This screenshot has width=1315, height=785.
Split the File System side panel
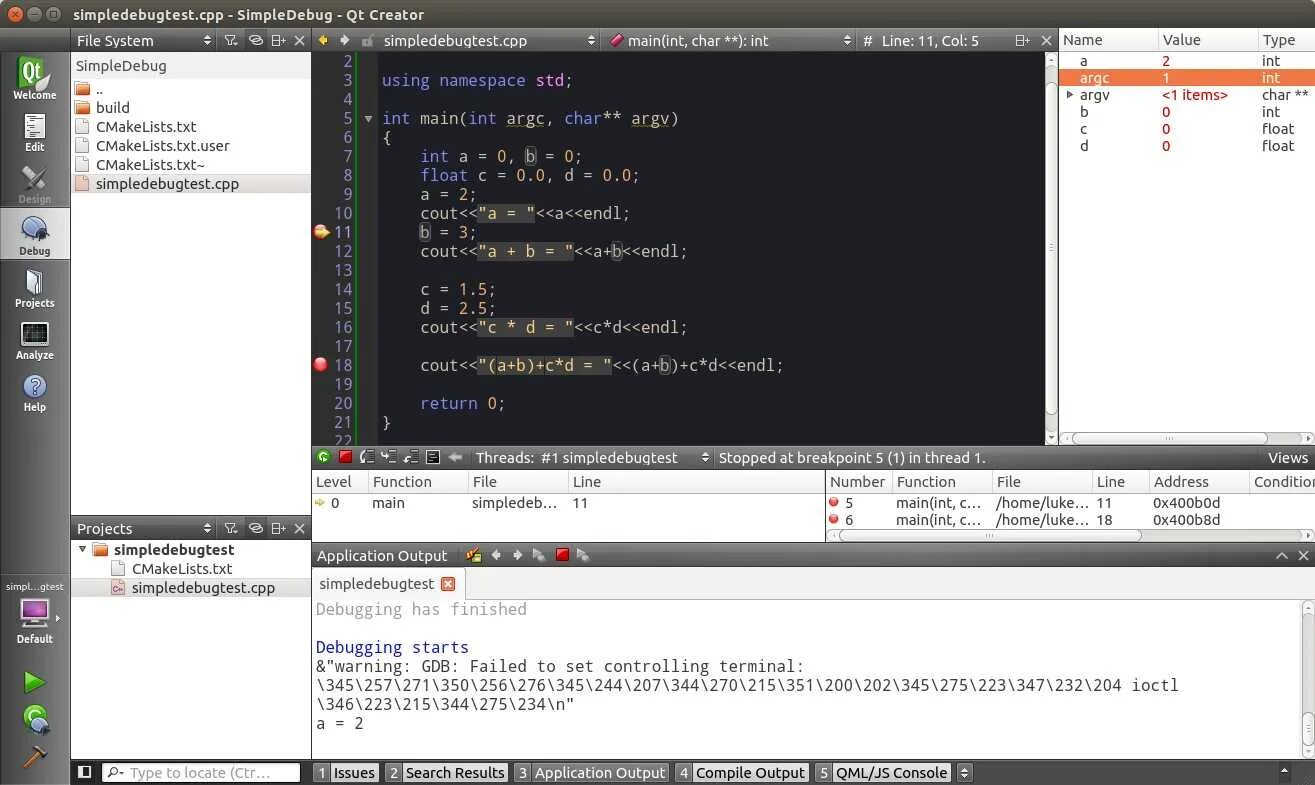click(x=278, y=40)
